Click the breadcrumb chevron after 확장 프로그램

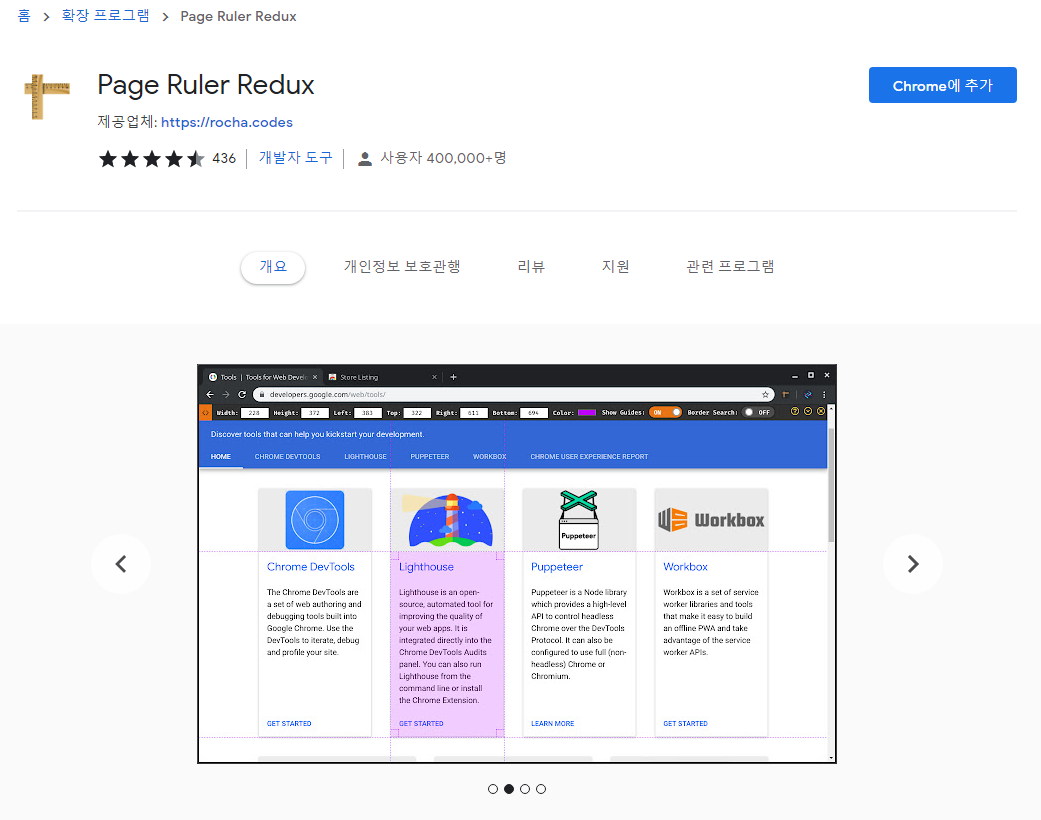point(165,17)
